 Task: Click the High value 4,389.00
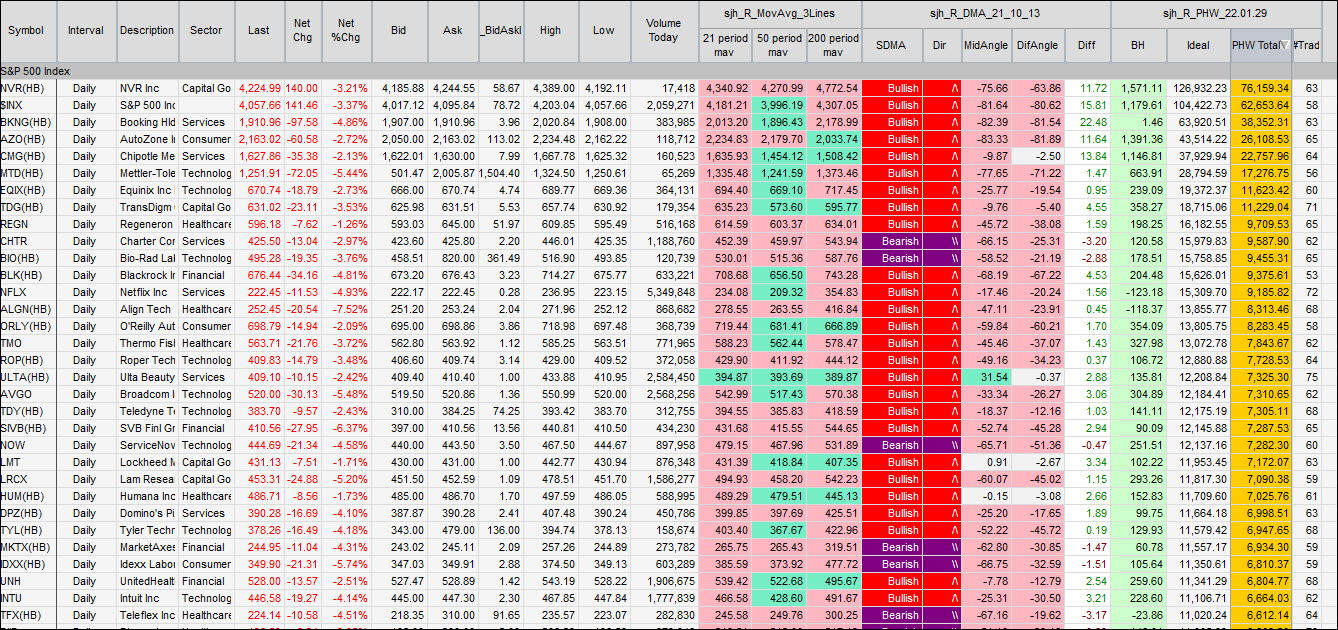coord(550,88)
